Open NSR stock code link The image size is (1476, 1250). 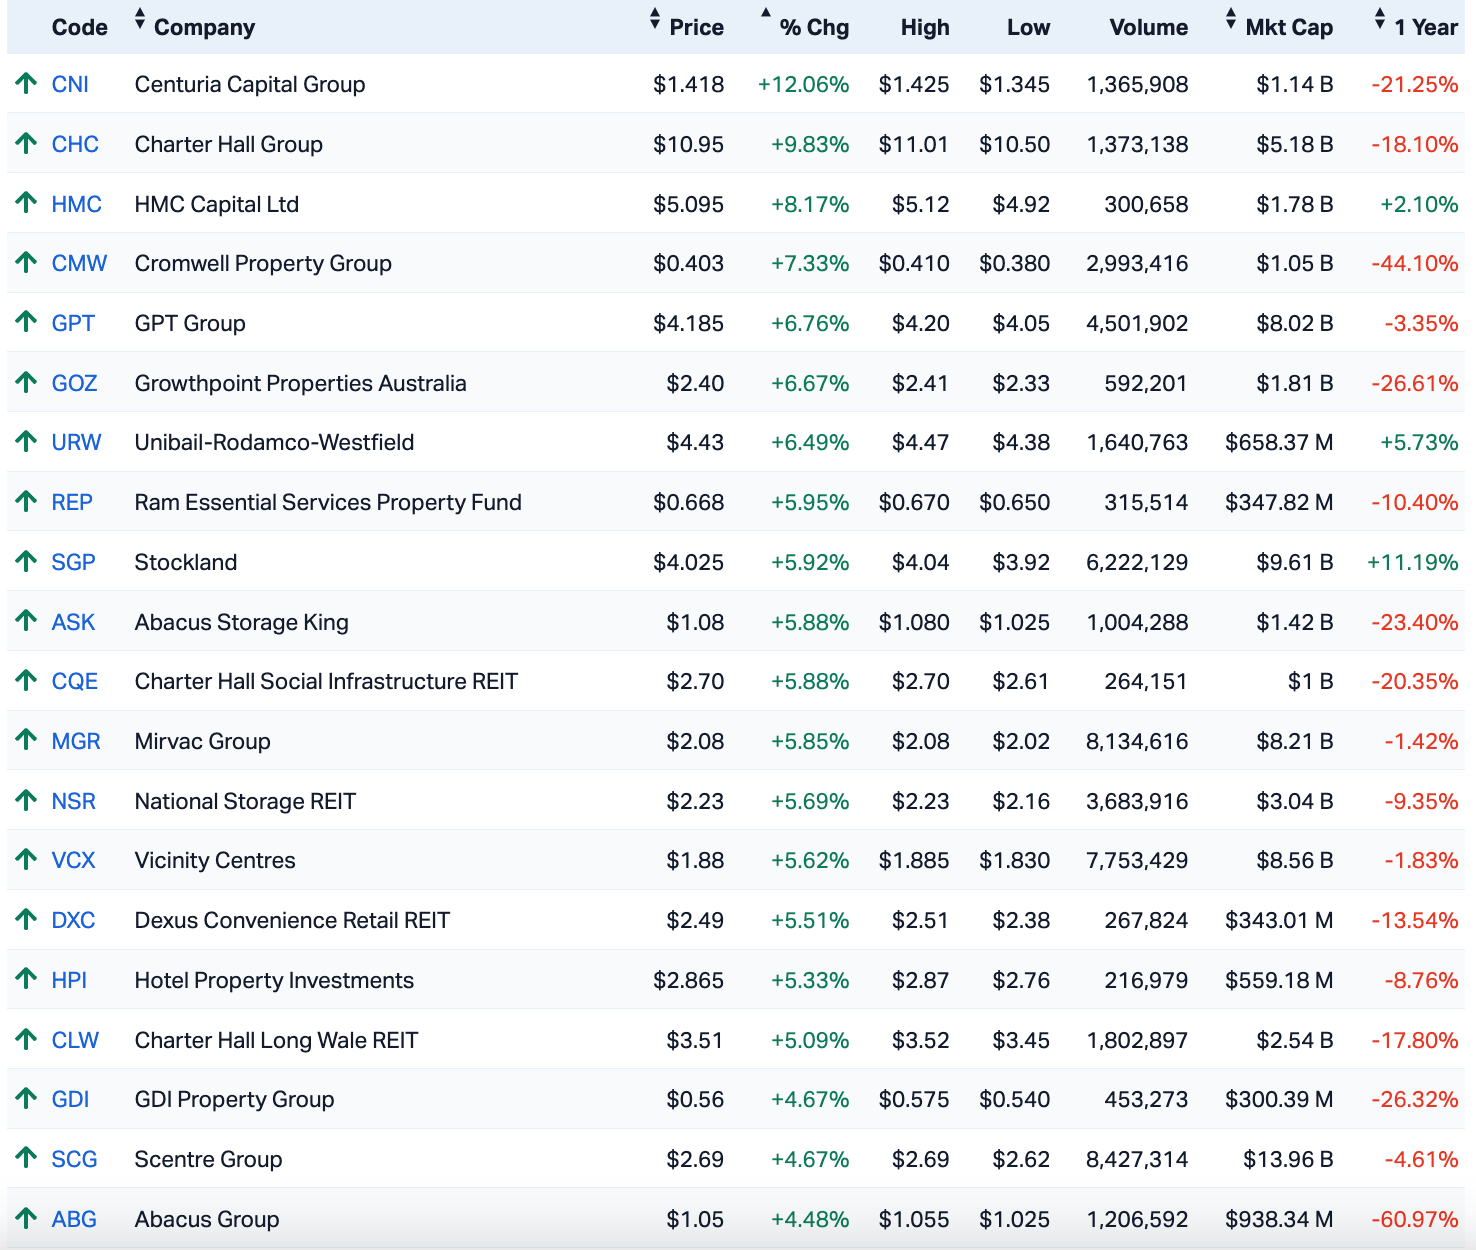74,801
